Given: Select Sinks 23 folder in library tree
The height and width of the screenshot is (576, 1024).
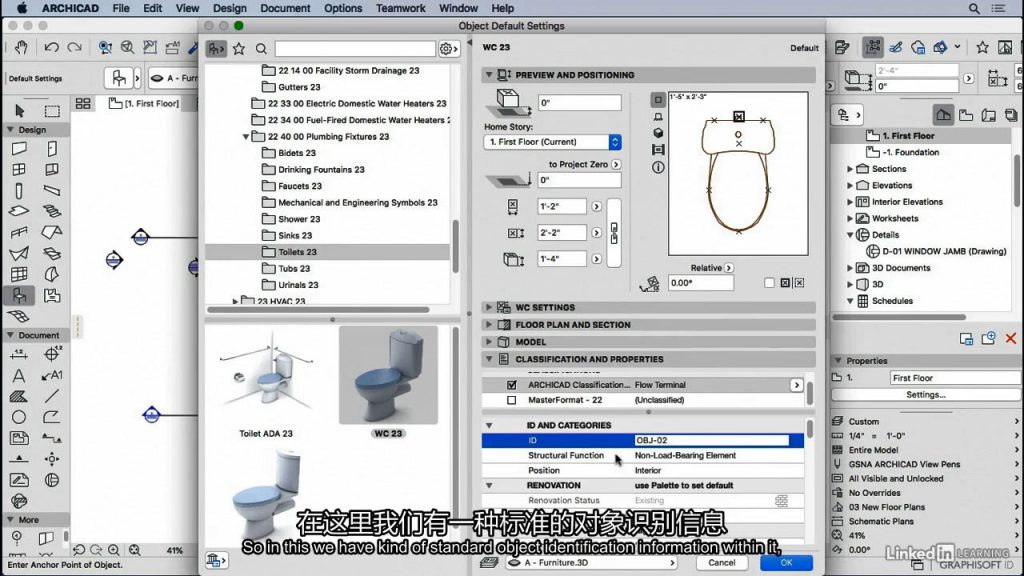Looking at the screenshot, I should tap(295, 236).
